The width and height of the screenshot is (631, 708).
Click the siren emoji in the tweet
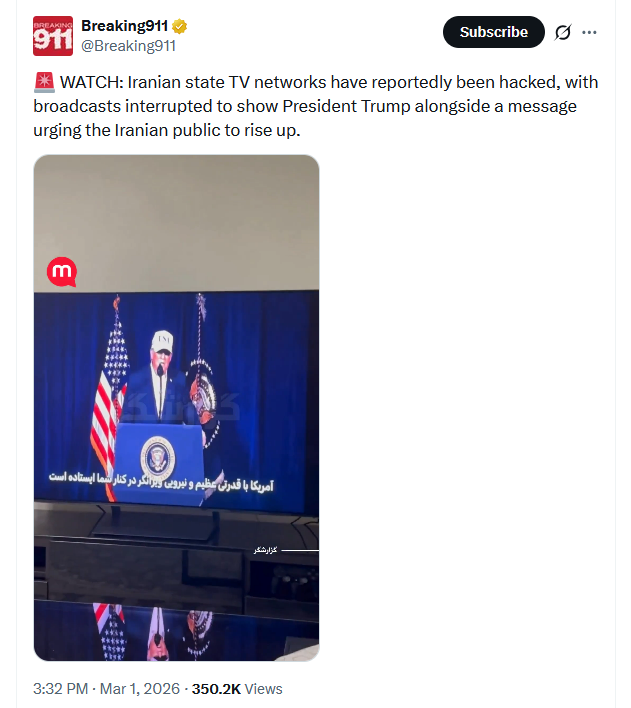44,83
